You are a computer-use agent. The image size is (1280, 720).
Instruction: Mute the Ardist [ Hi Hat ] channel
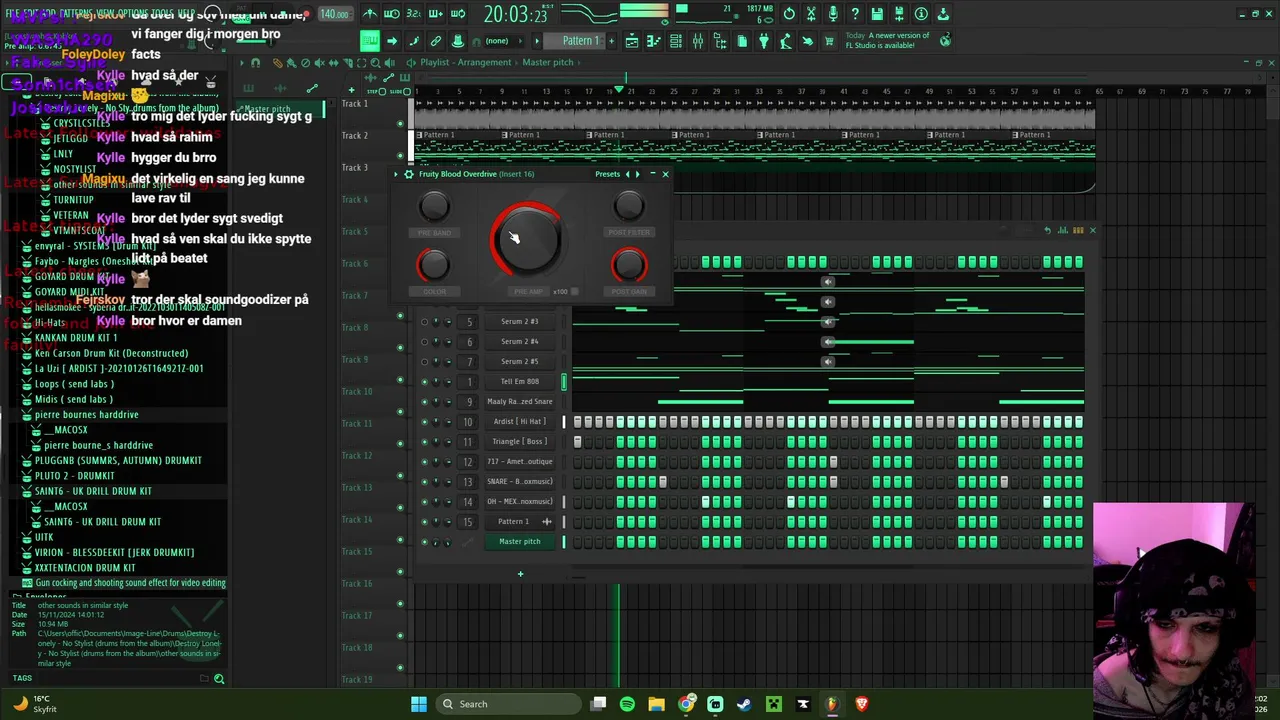pyautogui.click(x=424, y=422)
